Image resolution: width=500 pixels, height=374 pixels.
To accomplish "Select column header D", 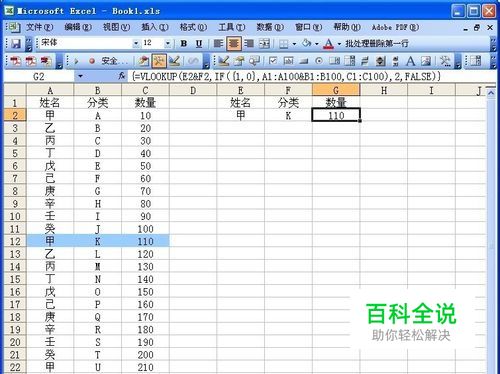I will [193, 90].
